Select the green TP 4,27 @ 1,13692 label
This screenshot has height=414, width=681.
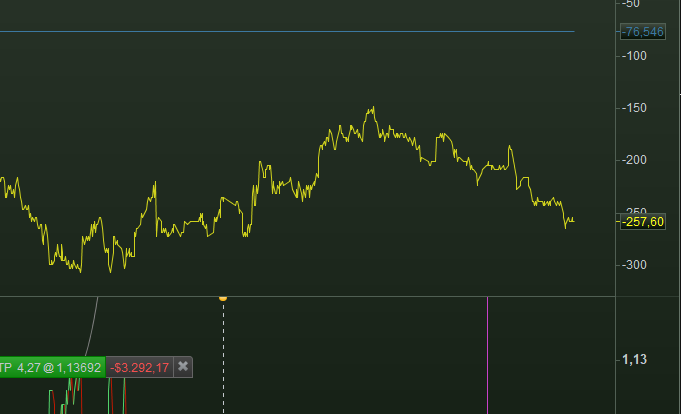[x=52, y=368]
